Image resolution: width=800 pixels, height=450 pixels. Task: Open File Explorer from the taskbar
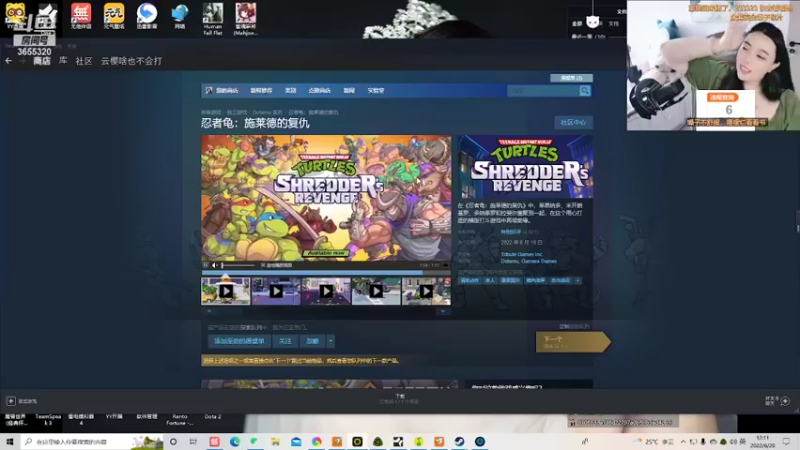(x=276, y=441)
